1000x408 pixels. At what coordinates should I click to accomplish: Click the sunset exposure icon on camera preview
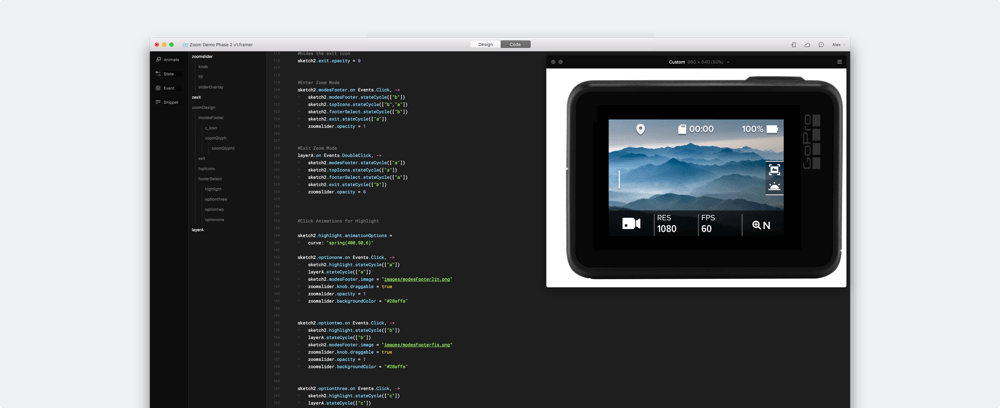click(774, 187)
